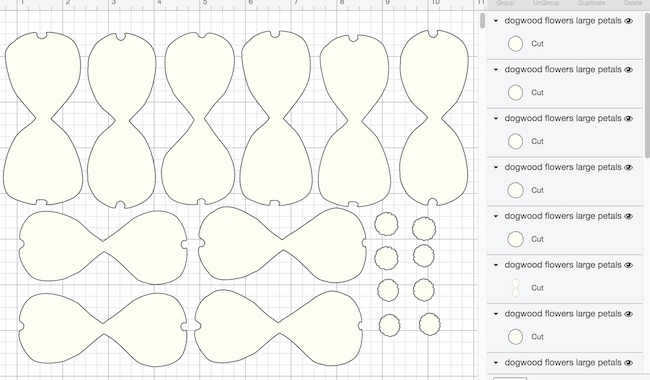
Task: Click the Delete button
Action: [633, 3]
